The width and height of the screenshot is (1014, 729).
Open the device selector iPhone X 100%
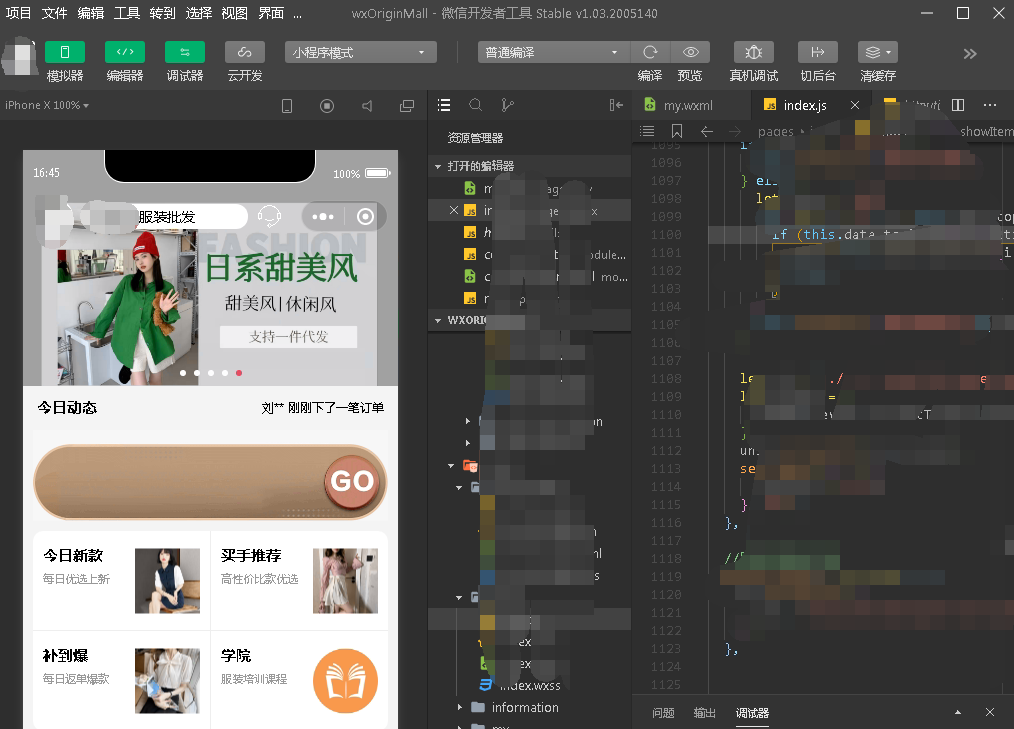pos(47,105)
